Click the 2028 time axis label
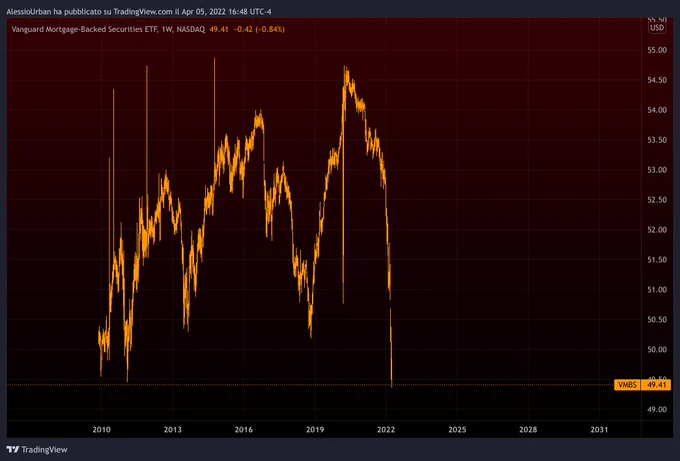The image size is (680, 461). pos(528,430)
